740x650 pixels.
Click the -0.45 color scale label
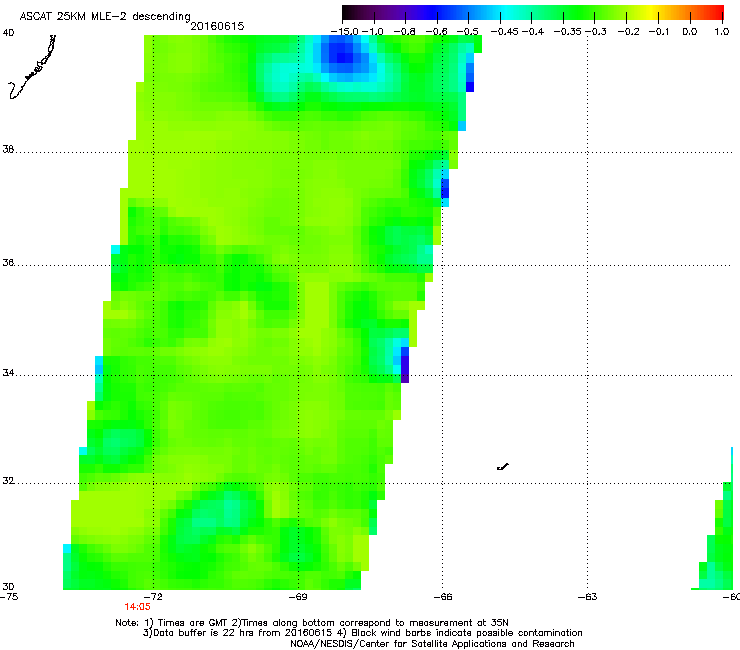[x=505, y=32]
